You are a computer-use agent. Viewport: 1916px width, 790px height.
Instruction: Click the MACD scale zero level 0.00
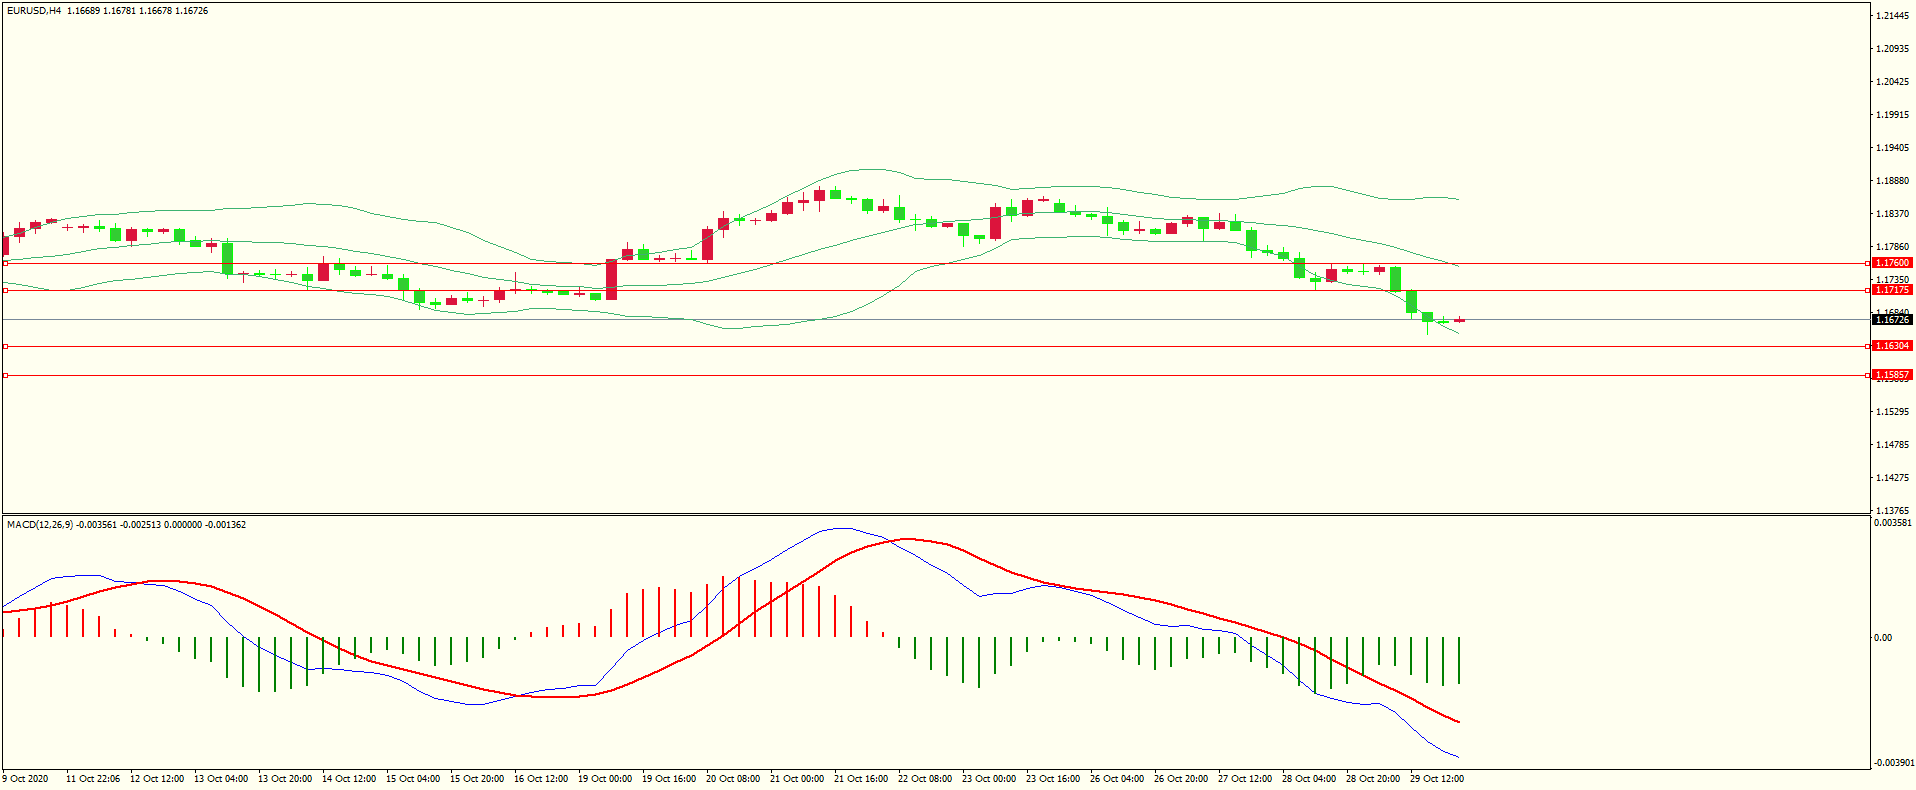(1883, 638)
